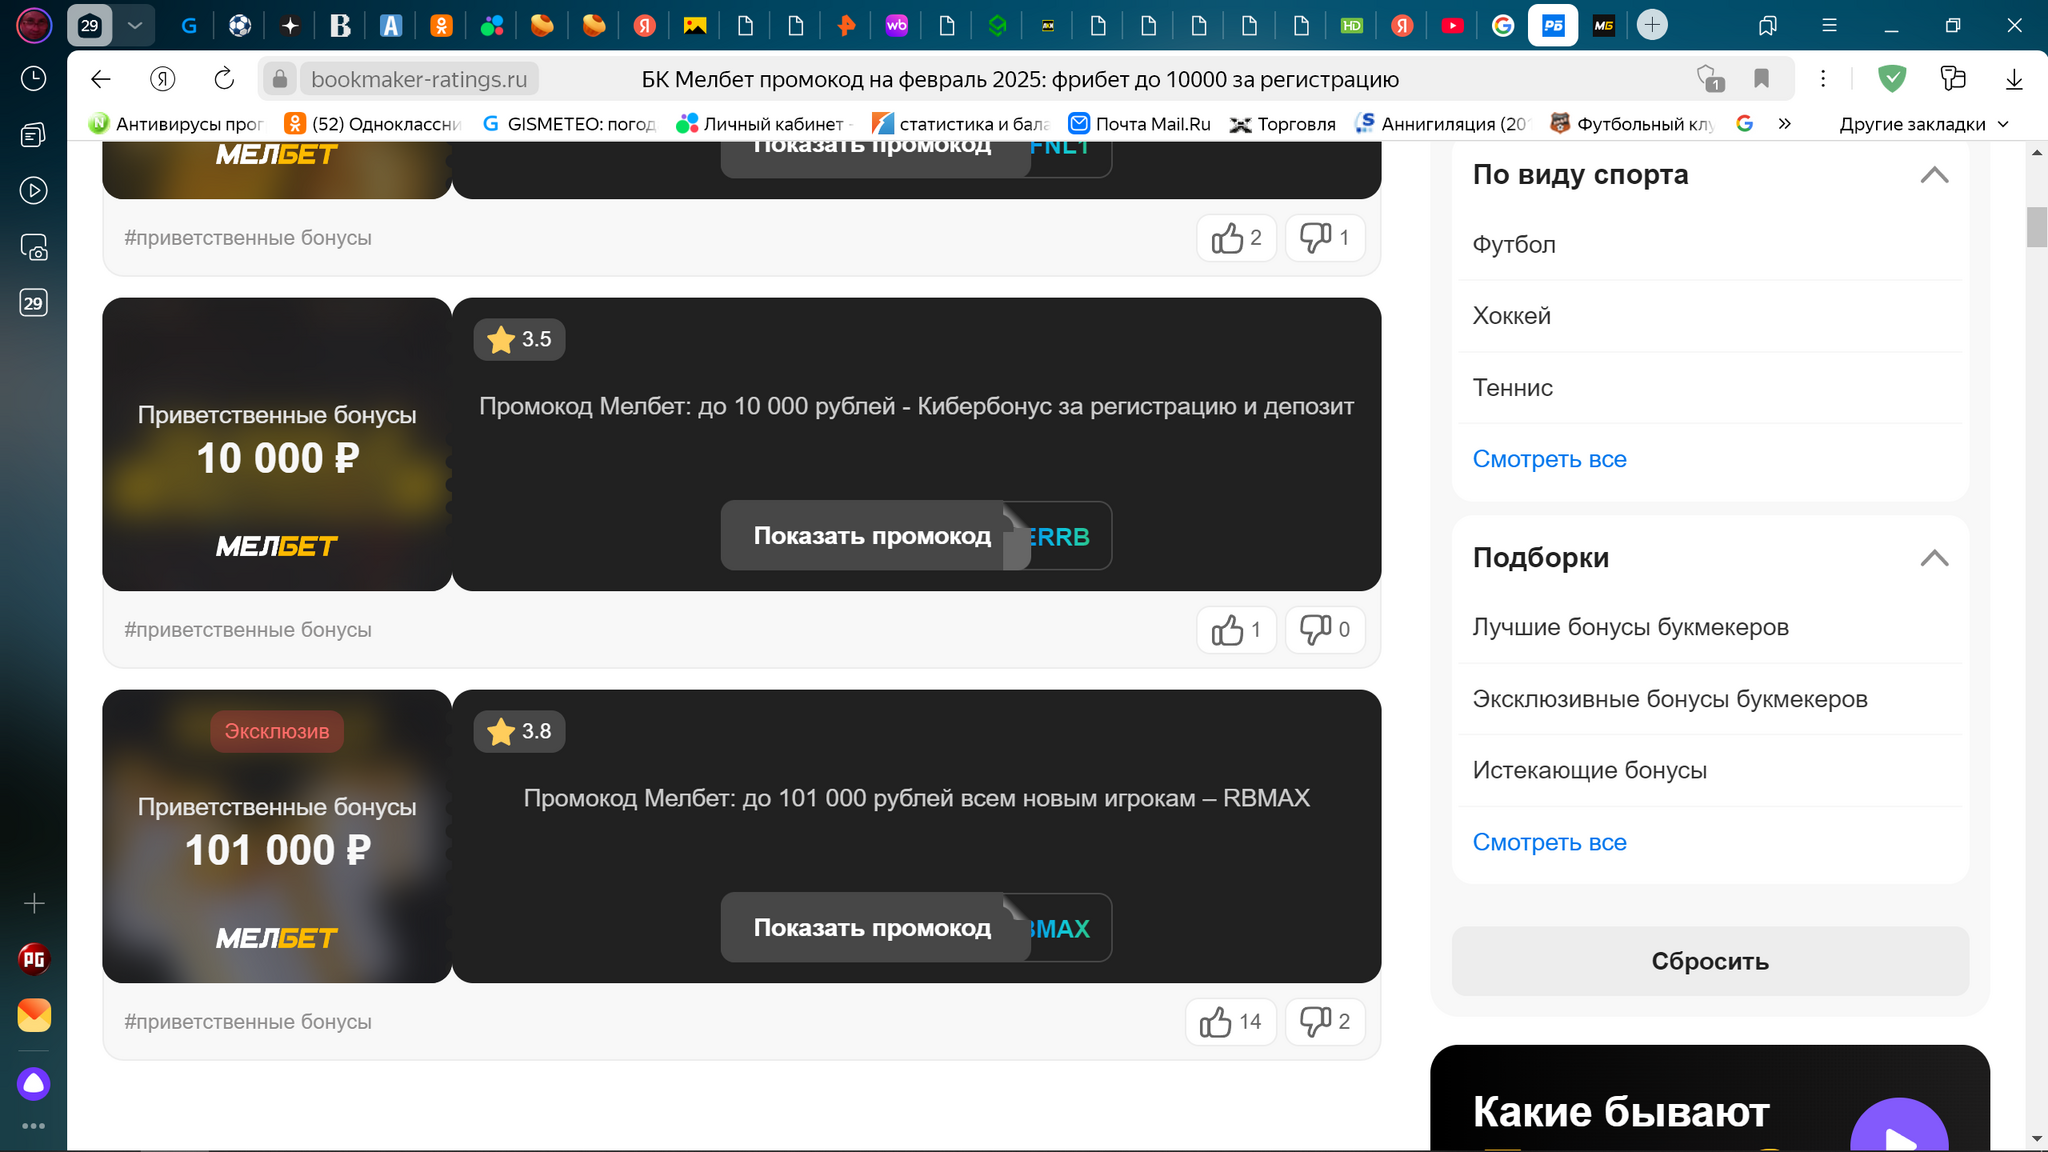Click the bookmaker-ratings.ru address field
The height and width of the screenshot is (1152, 2048).
coord(418,79)
